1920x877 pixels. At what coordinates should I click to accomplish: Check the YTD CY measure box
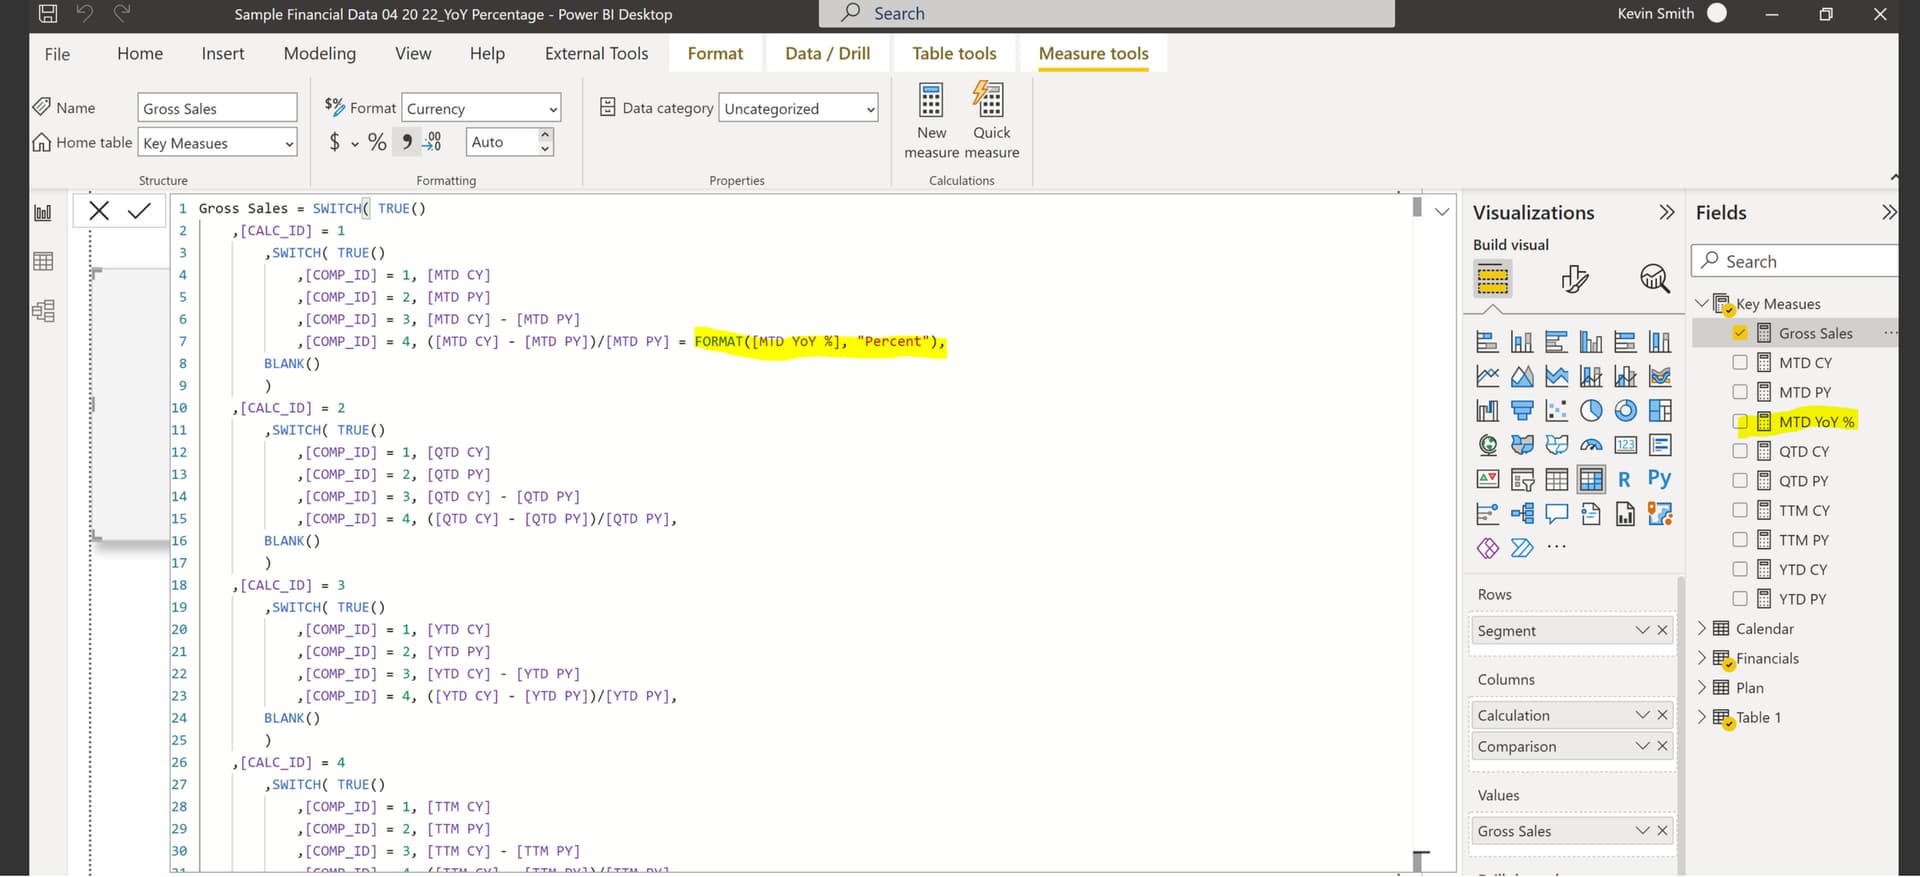coord(1740,569)
